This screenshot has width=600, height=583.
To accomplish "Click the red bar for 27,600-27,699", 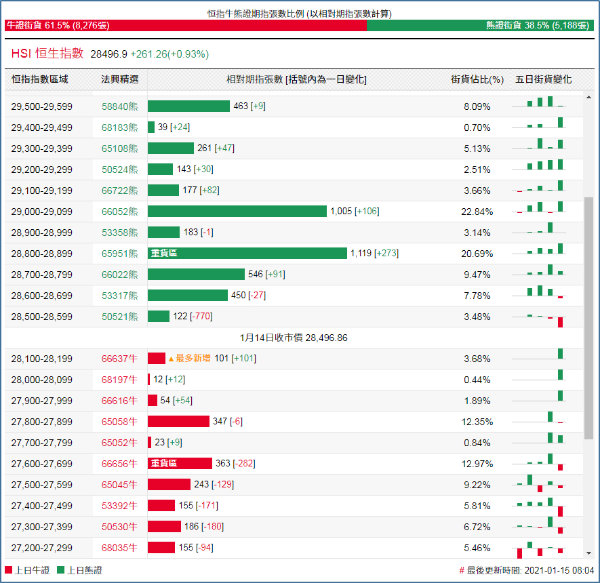I will click(180, 464).
